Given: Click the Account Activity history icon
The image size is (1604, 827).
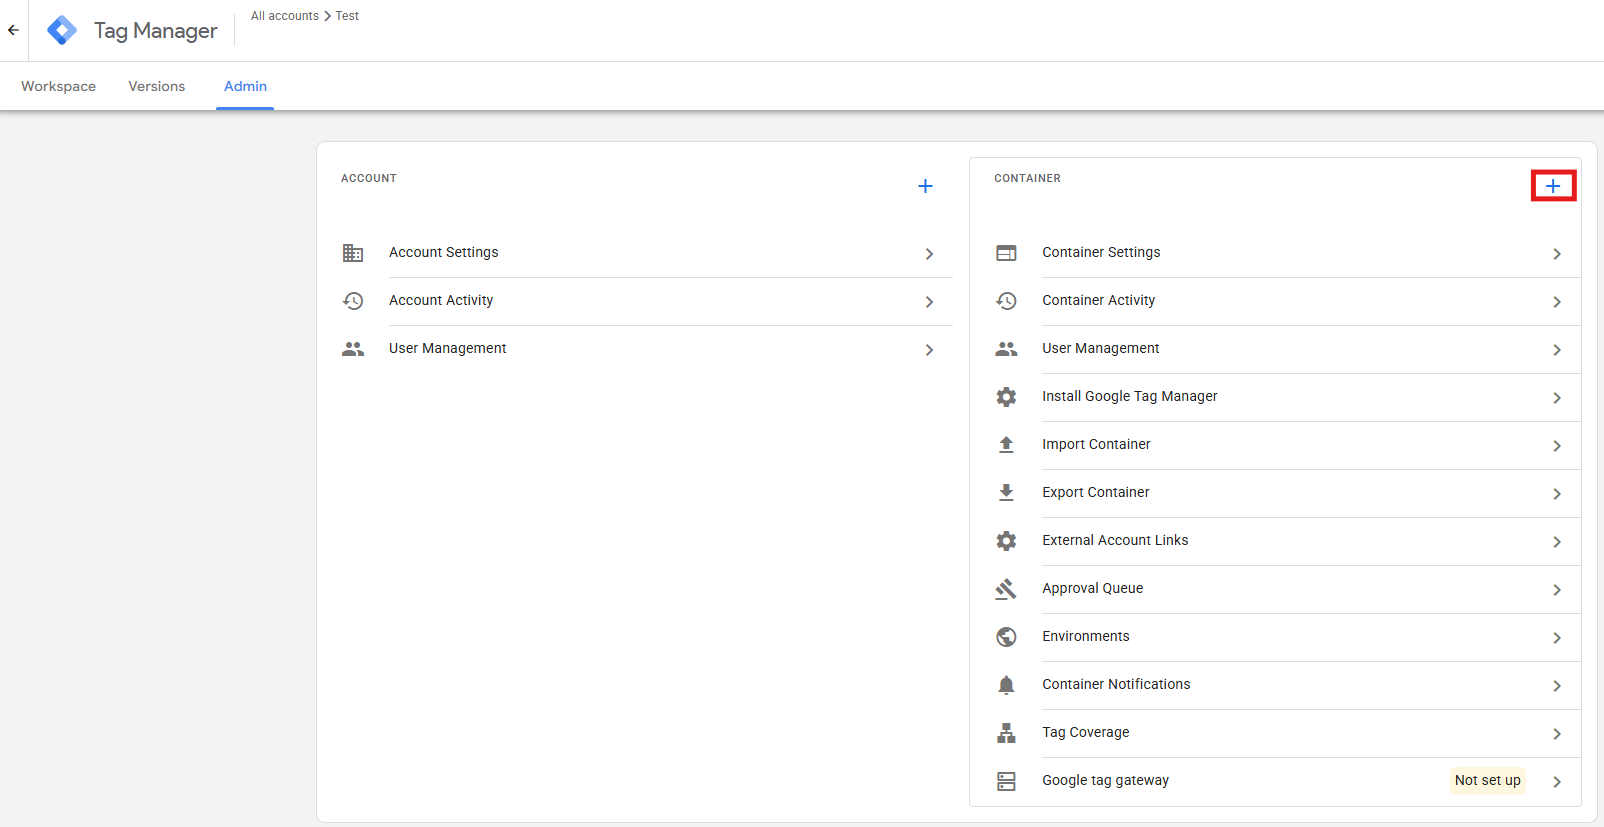Looking at the screenshot, I should [x=353, y=301].
